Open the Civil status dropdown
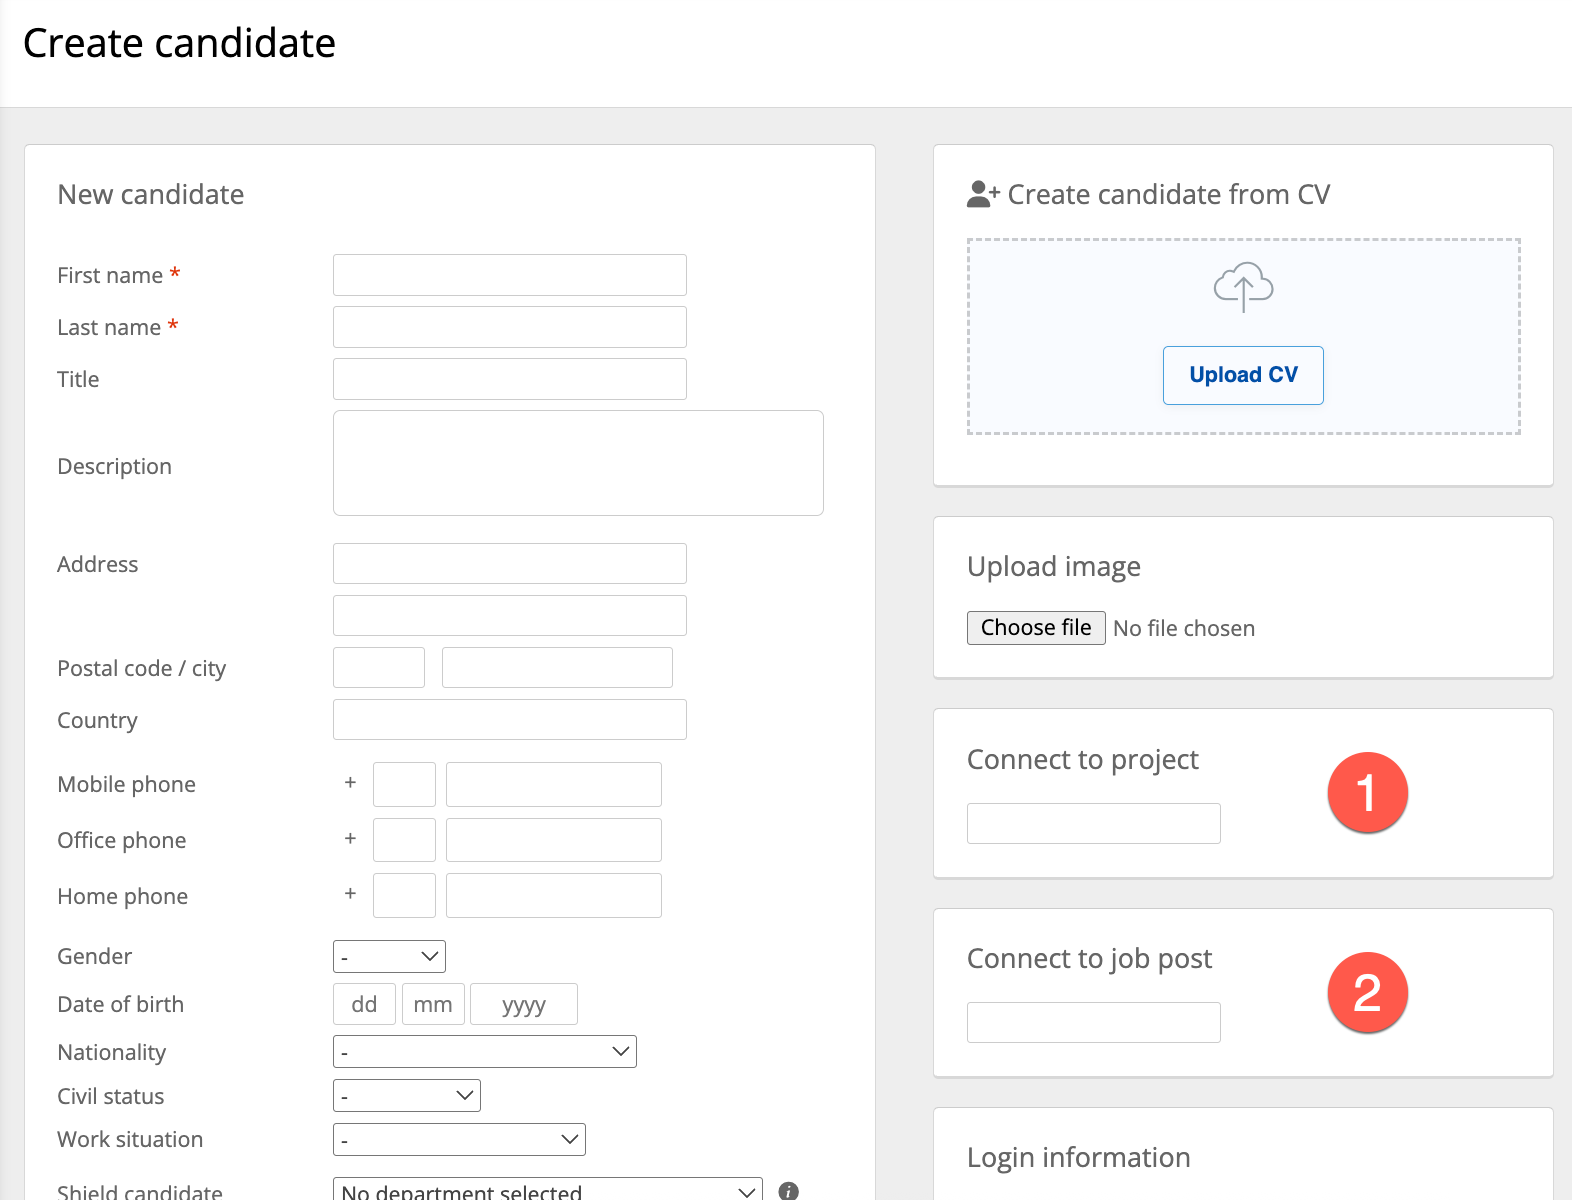This screenshot has width=1572, height=1200. (x=406, y=1096)
